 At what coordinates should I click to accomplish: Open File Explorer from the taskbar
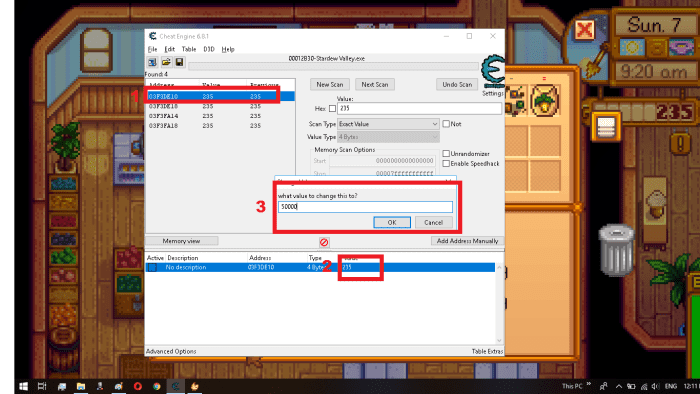pyautogui.click(x=81, y=386)
